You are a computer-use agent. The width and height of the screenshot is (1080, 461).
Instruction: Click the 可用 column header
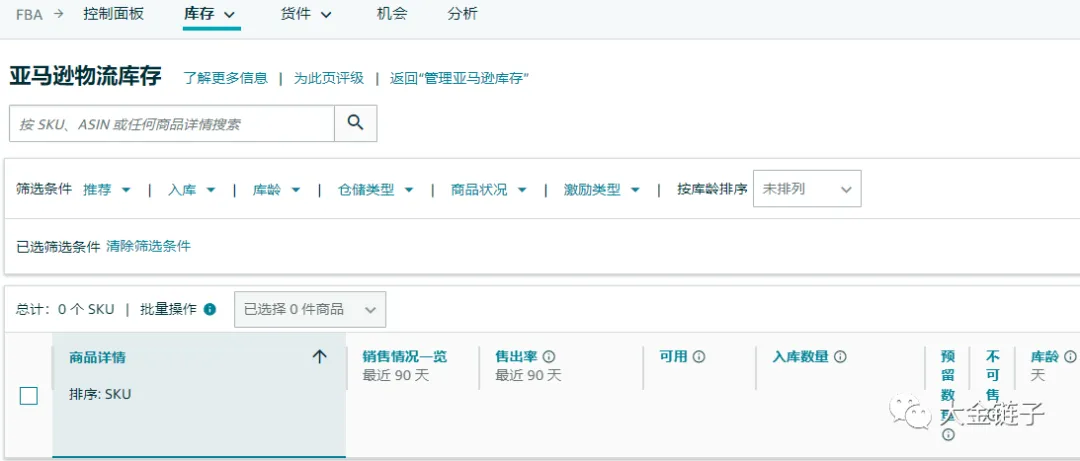[674, 356]
